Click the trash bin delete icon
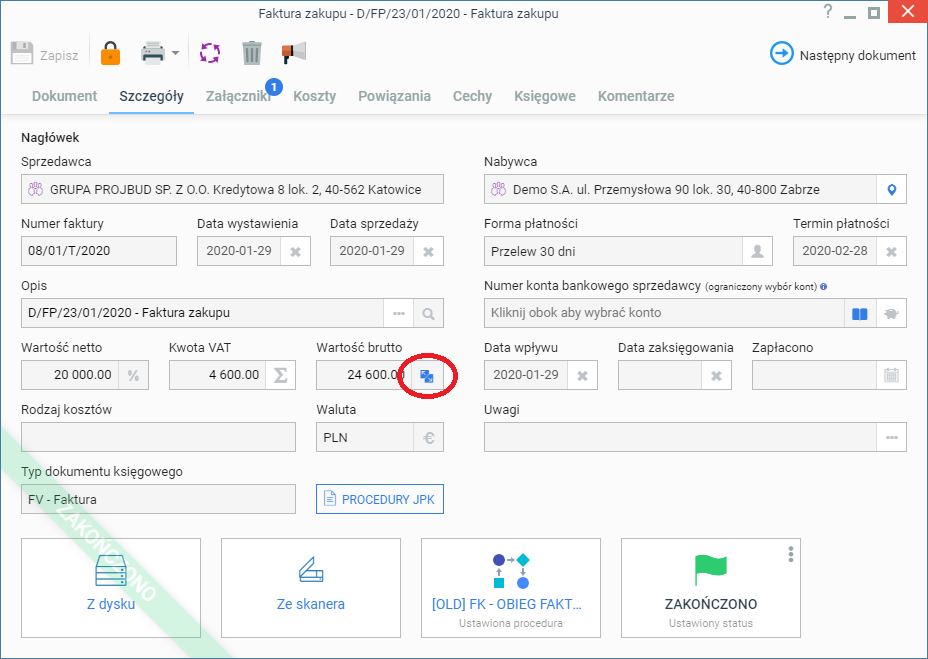This screenshot has width=928, height=659. (252, 53)
